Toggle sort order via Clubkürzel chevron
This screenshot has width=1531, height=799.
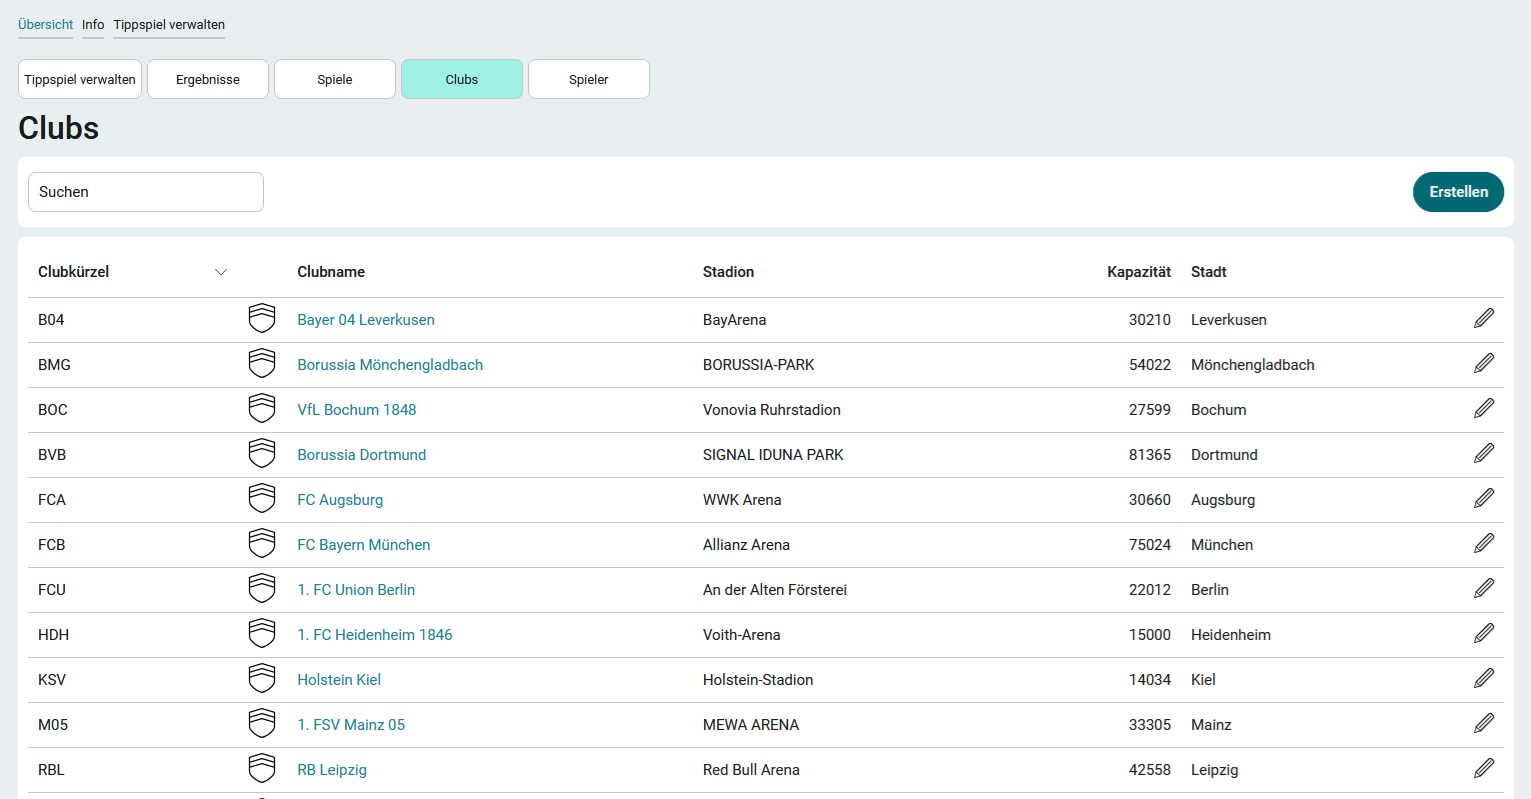[221, 272]
